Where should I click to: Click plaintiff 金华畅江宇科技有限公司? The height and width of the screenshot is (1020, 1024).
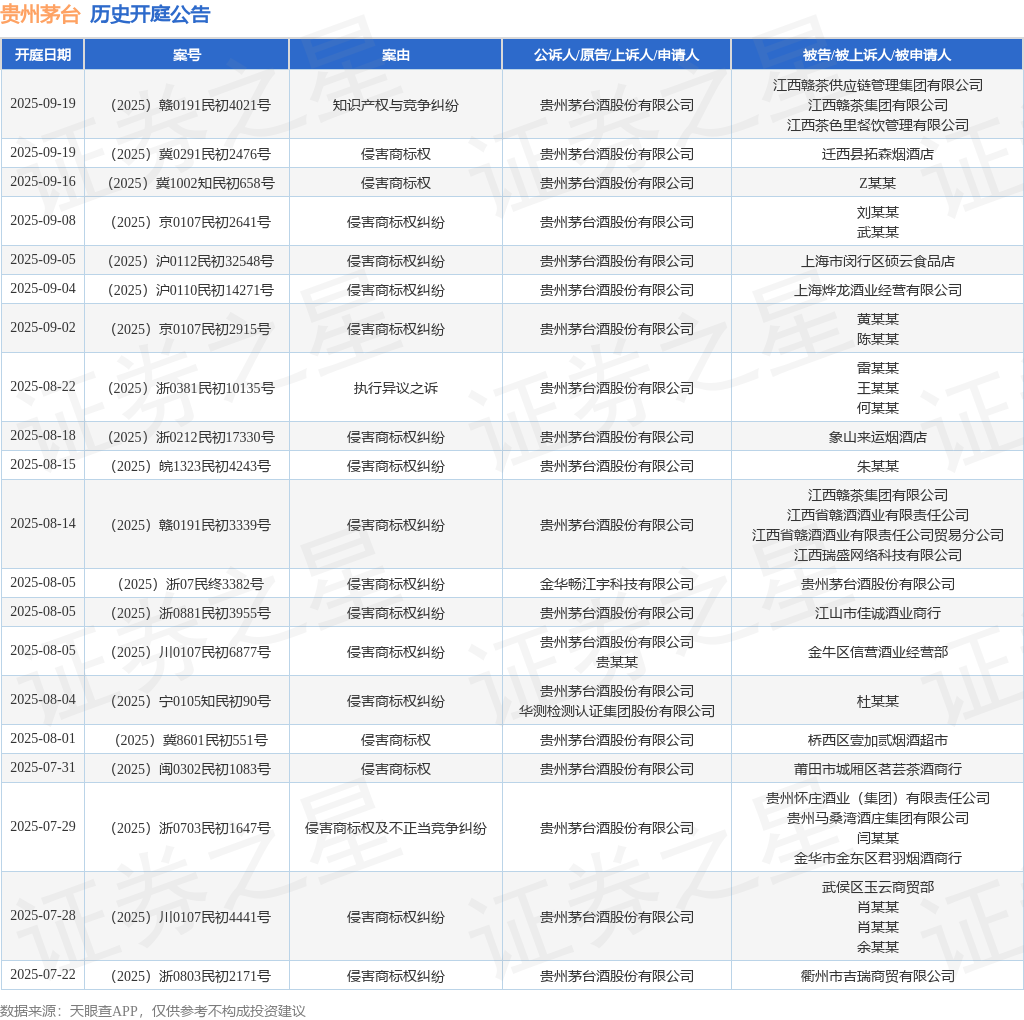tap(616, 584)
